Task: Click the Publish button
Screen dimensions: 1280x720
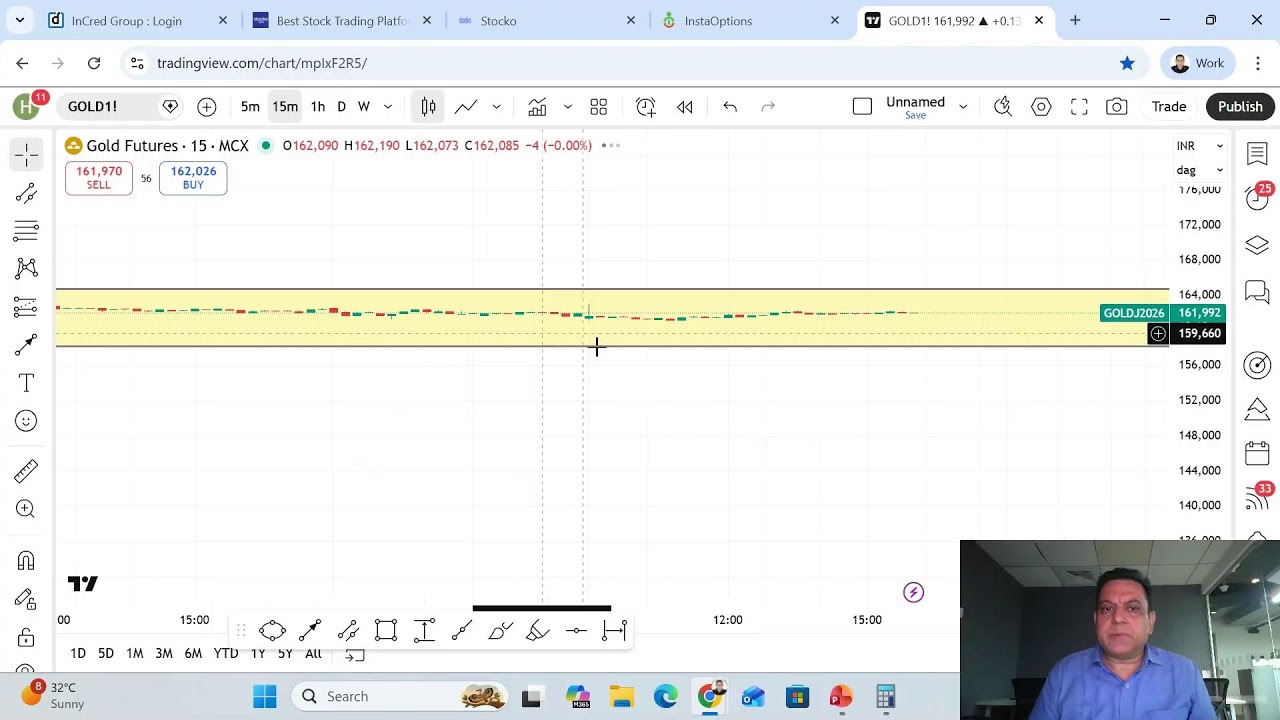Action: point(1240,107)
